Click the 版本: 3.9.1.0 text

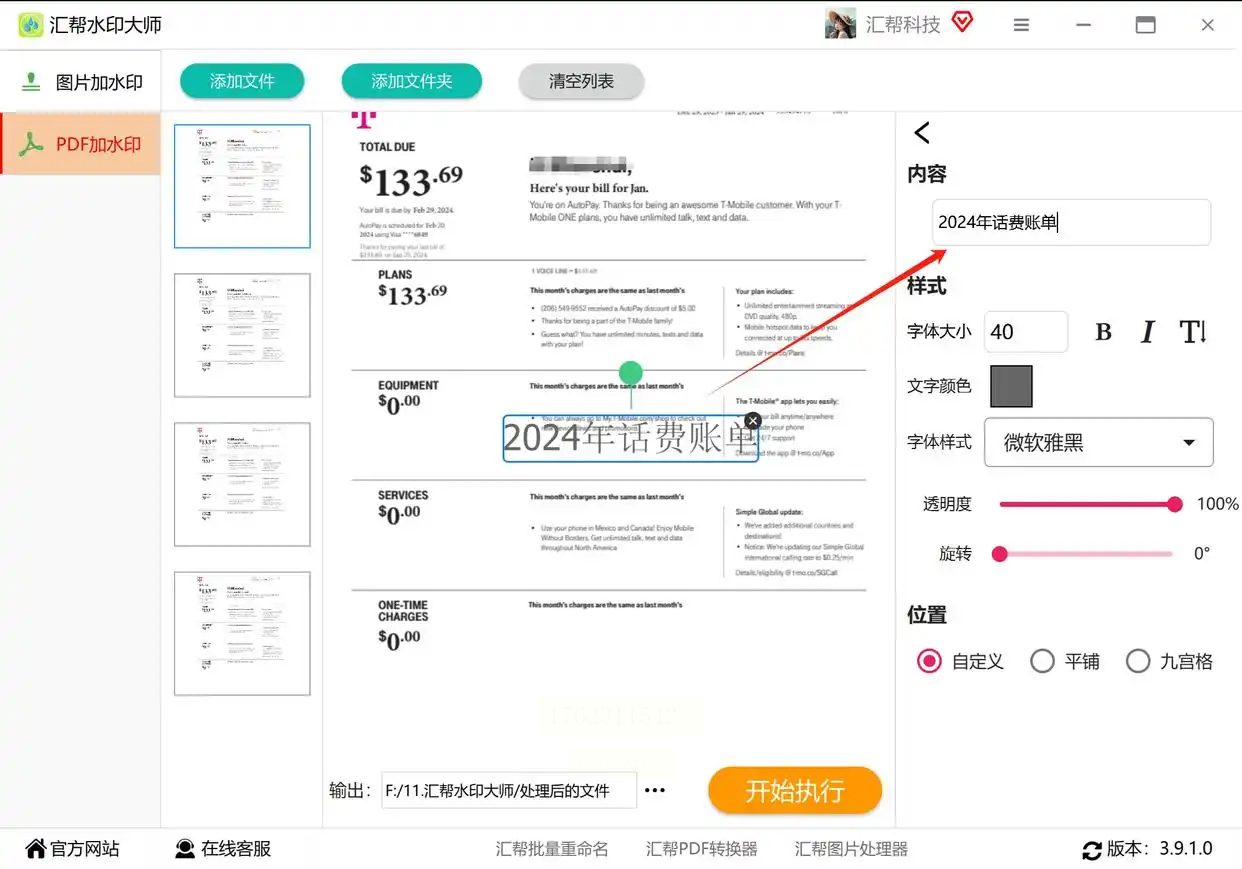pyautogui.click(x=1160, y=849)
